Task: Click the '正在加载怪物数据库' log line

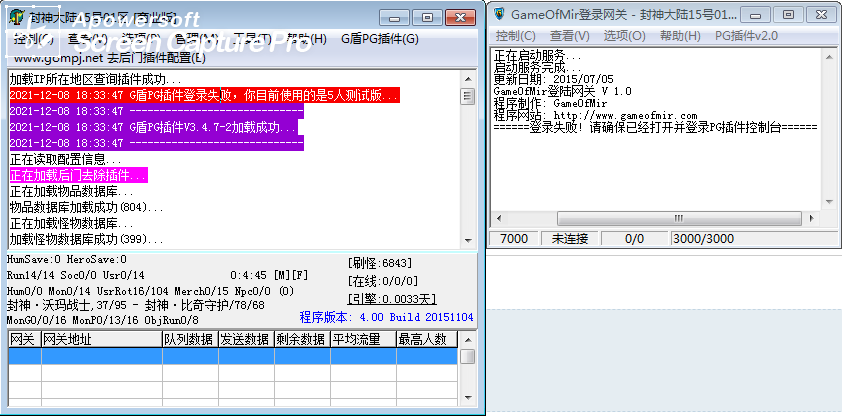Action: pyautogui.click(x=71, y=223)
